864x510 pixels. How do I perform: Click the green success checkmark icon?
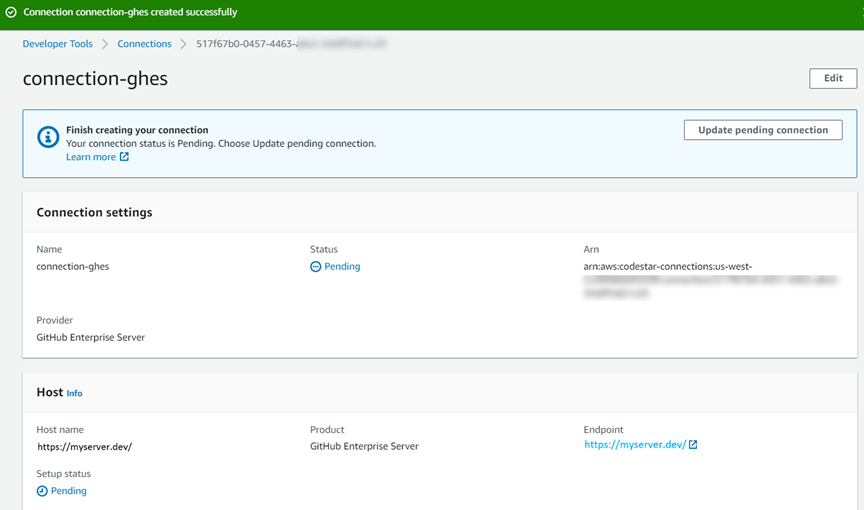point(10,13)
